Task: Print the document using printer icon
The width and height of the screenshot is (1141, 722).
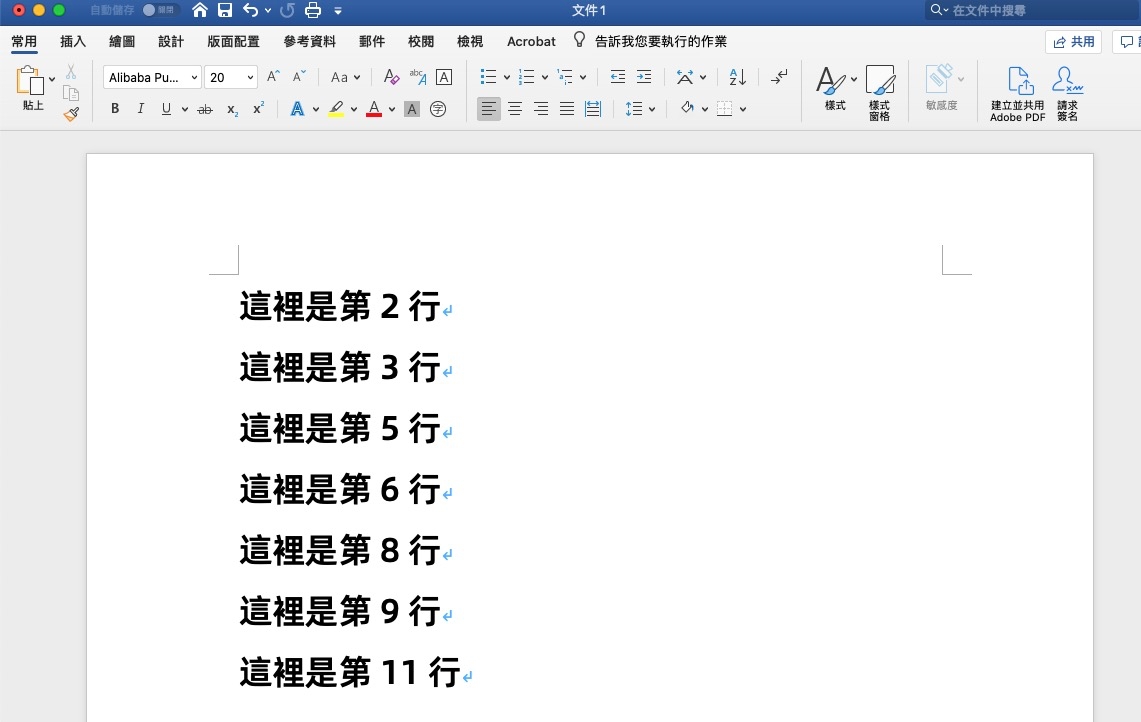Action: click(x=313, y=10)
